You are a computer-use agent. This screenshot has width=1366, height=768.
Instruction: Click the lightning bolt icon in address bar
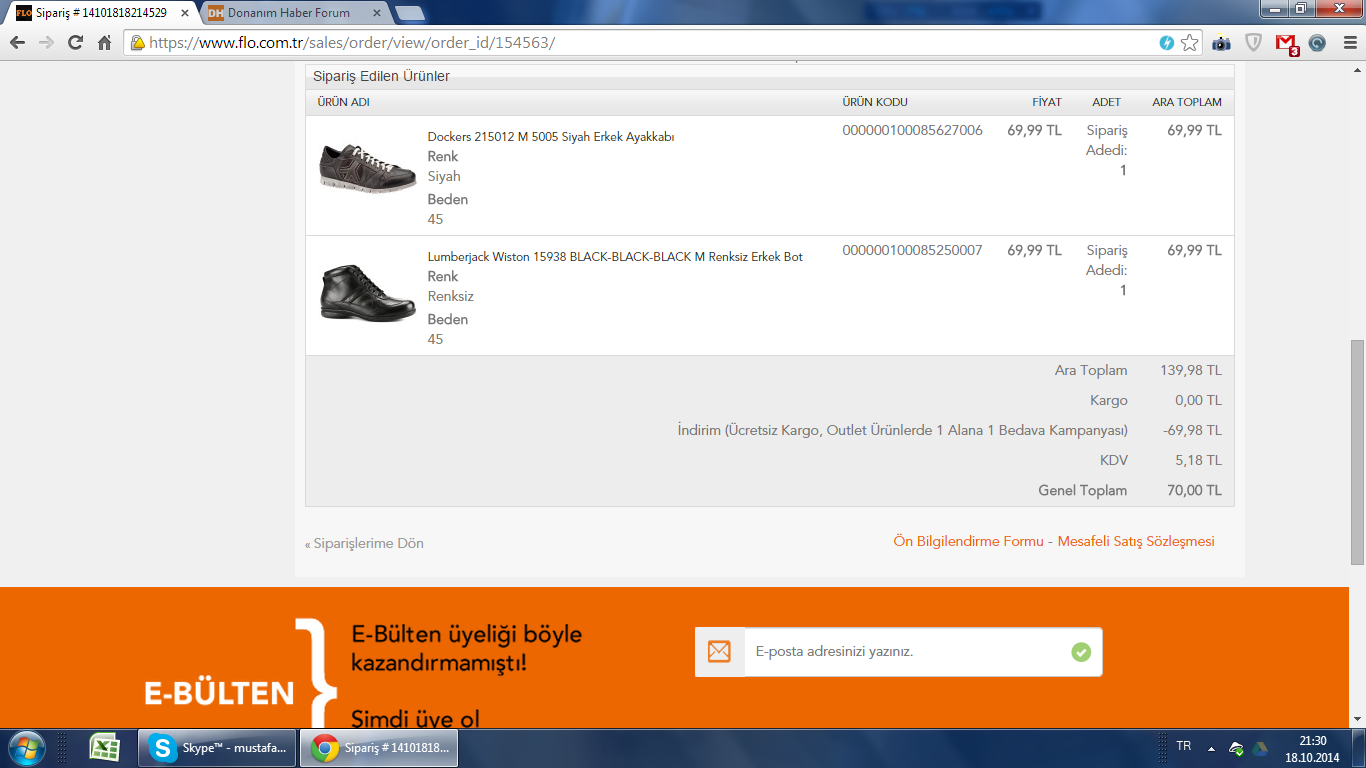[1166, 43]
